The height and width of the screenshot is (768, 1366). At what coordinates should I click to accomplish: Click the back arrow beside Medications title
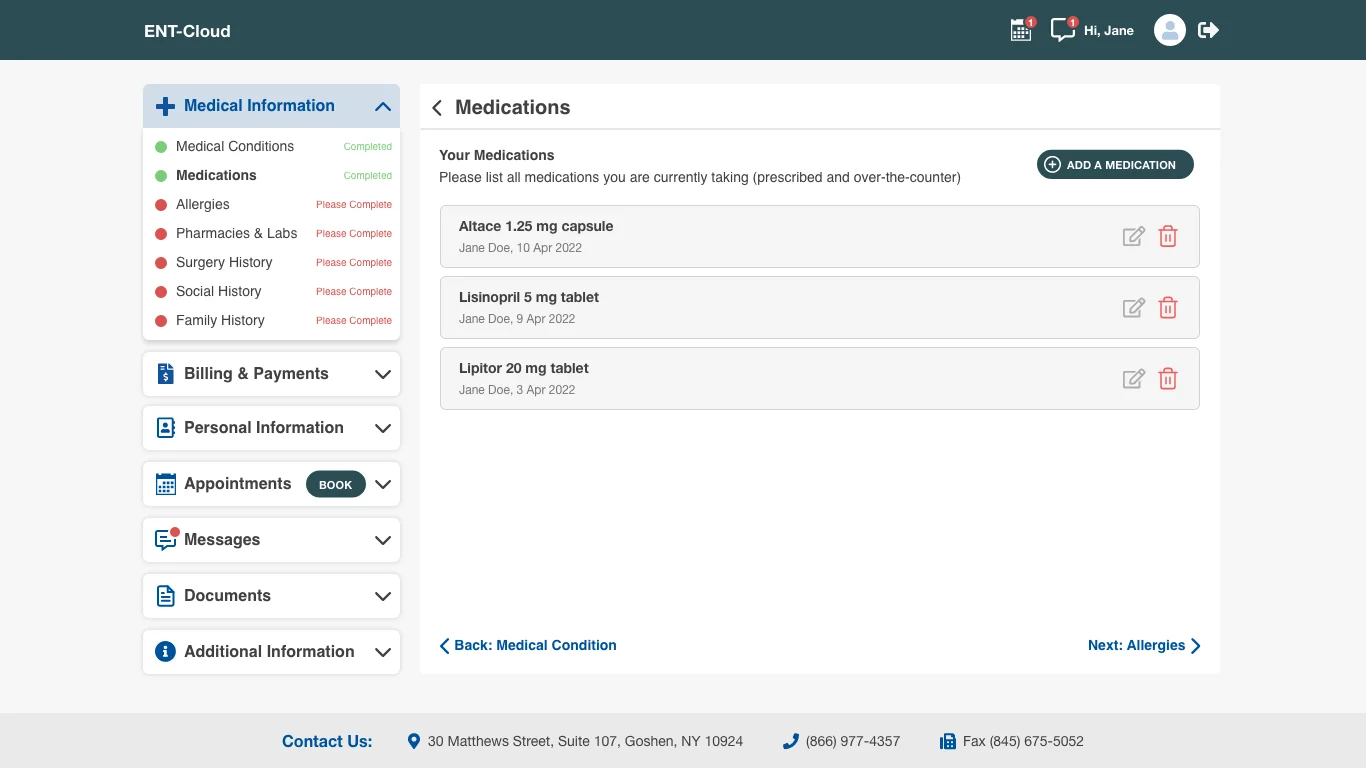(437, 108)
